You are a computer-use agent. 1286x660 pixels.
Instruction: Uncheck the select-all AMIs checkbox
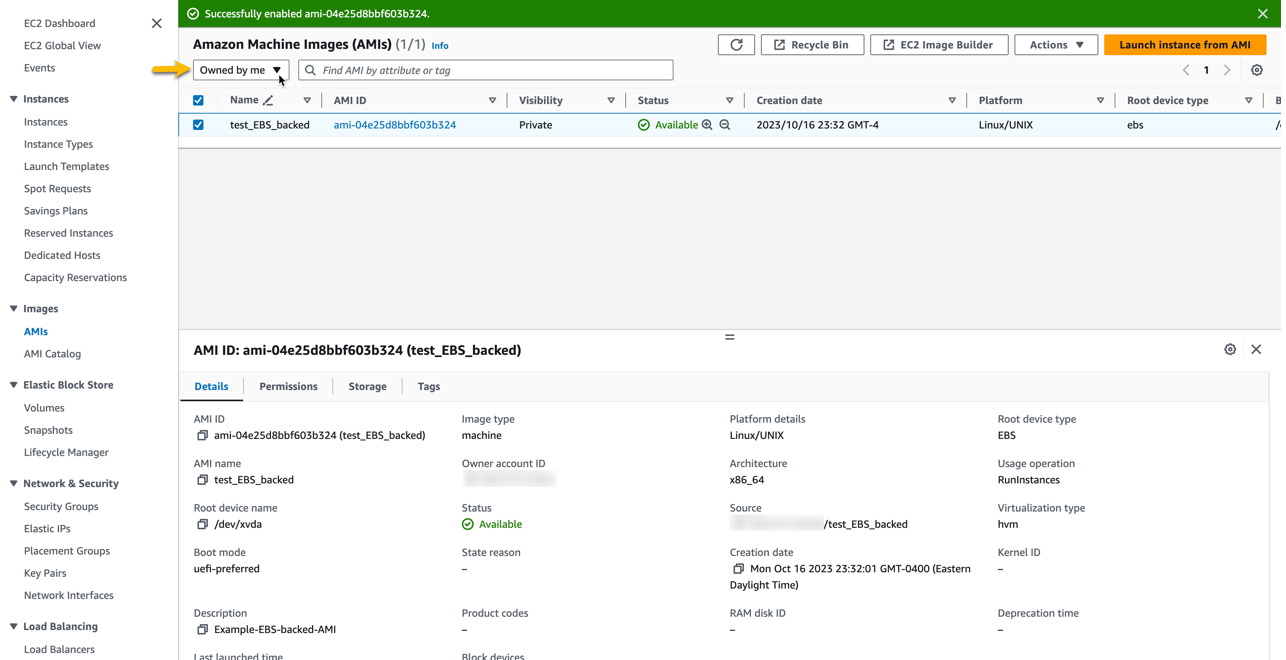pyautogui.click(x=198, y=100)
